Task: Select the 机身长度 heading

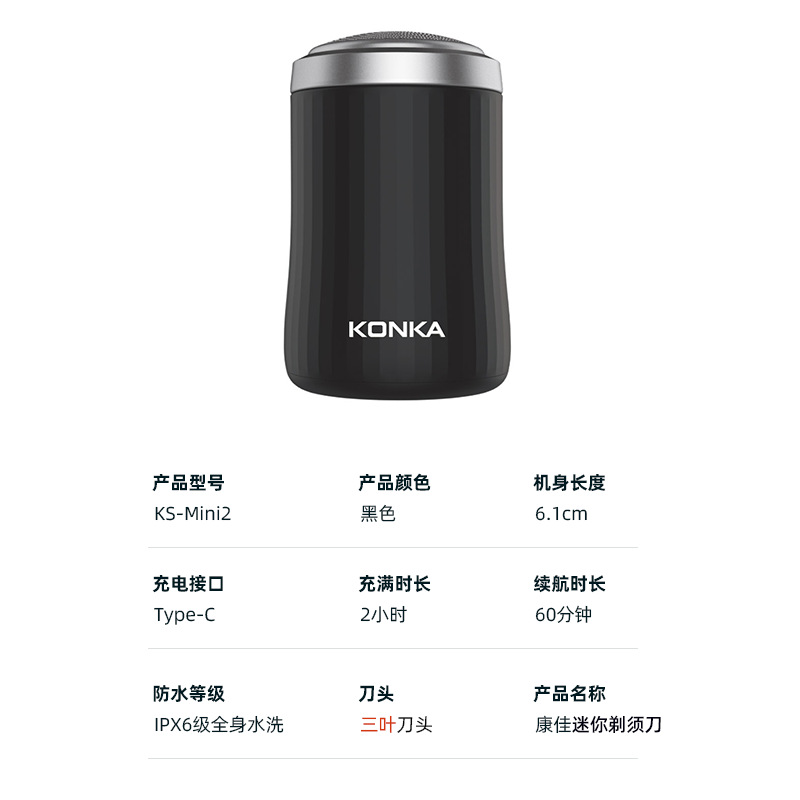Action: tap(569, 483)
